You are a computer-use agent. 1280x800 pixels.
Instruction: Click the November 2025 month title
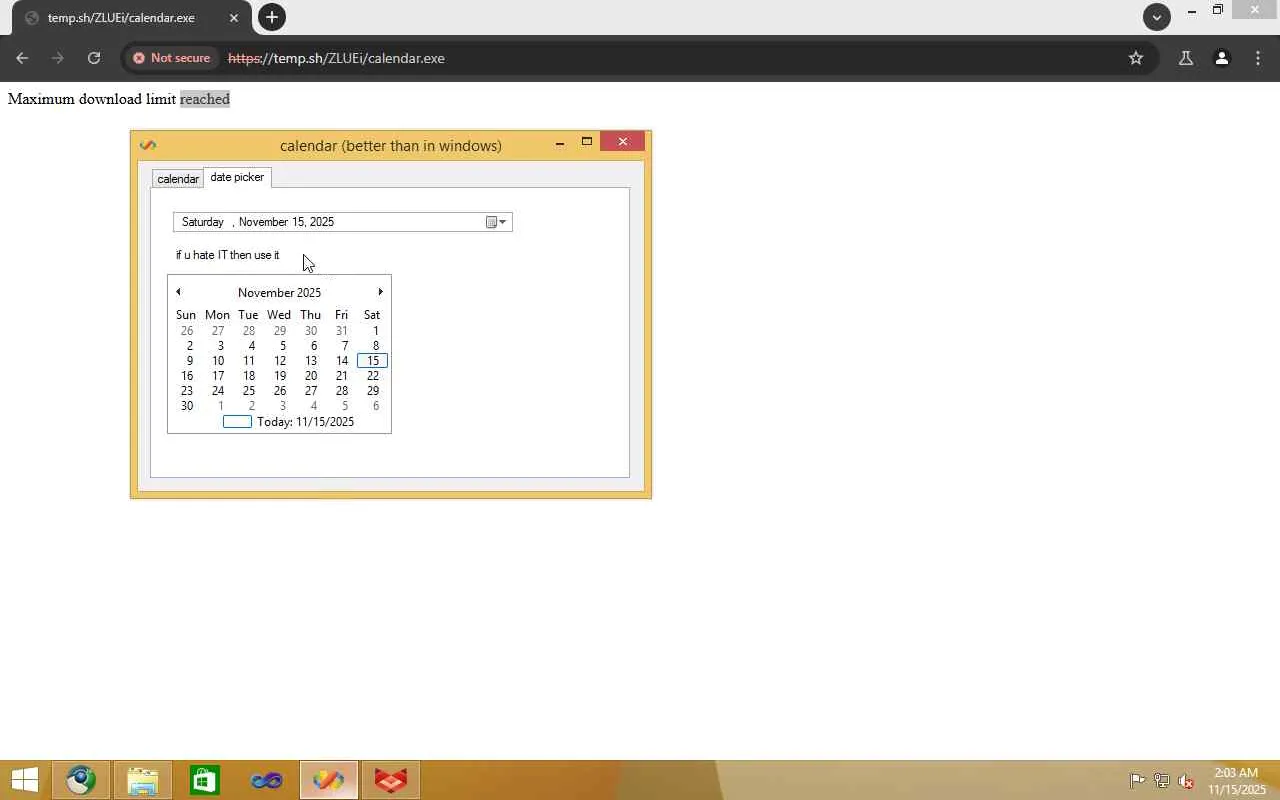pos(279,293)
